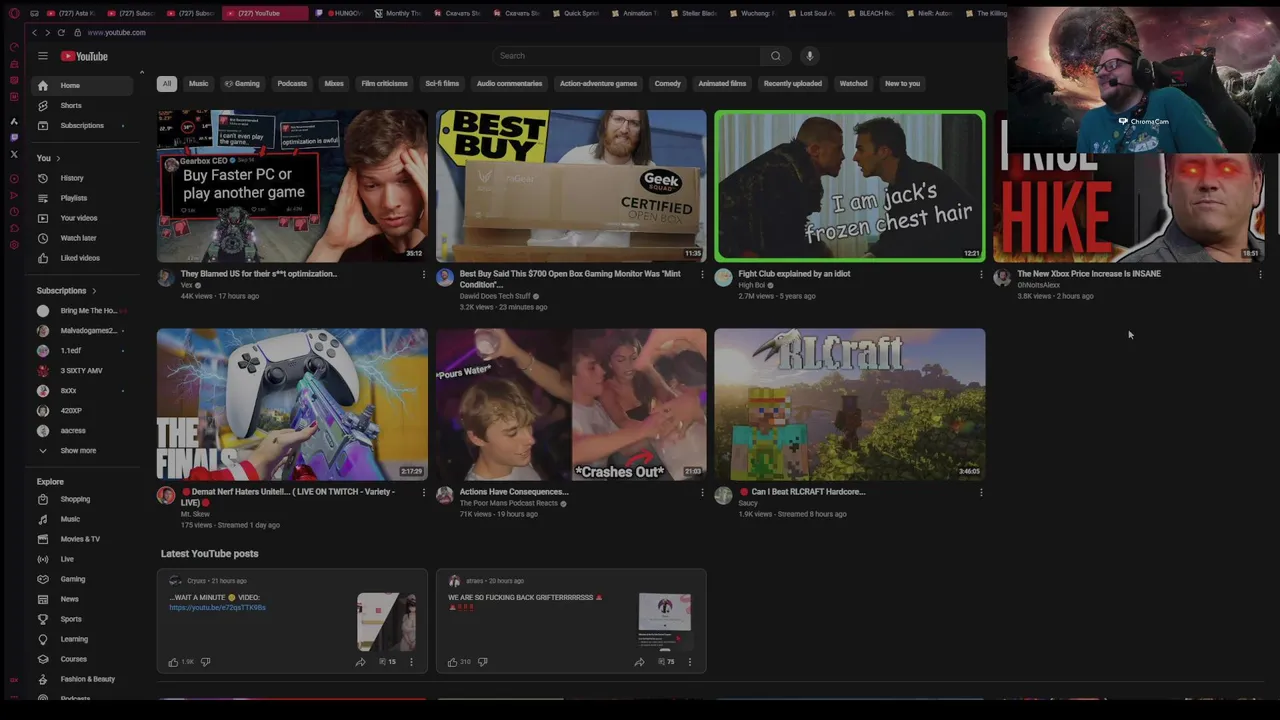Click the search magnifier button
The image size is (1280, 720).
(x=775, y=56)
